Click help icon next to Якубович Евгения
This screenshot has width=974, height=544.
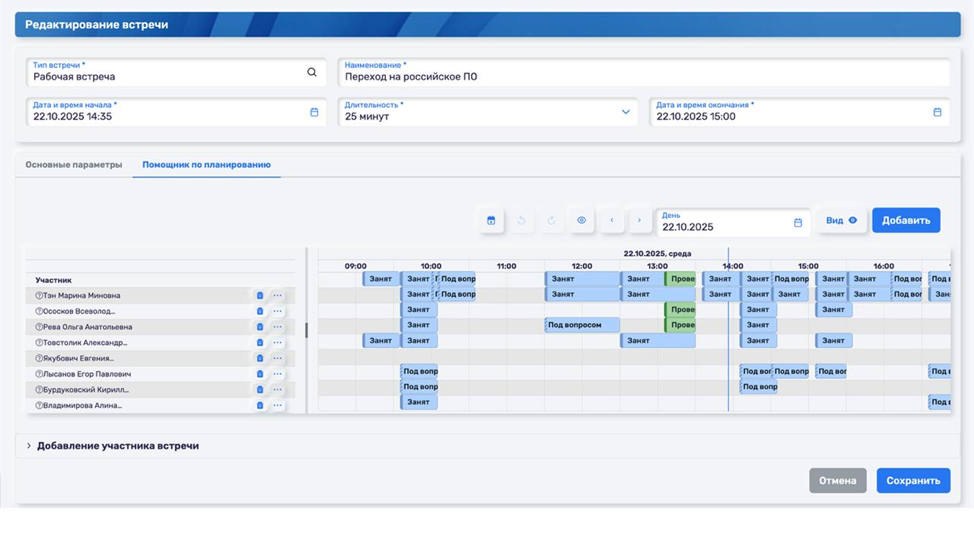(x=39, y=358)
